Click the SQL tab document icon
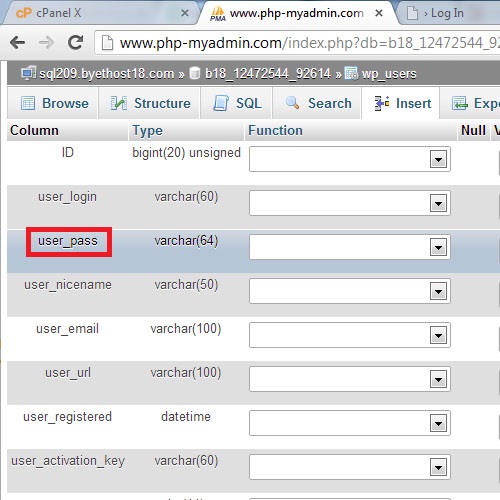Viewport: 500px width, 500px height. (221, 103)
